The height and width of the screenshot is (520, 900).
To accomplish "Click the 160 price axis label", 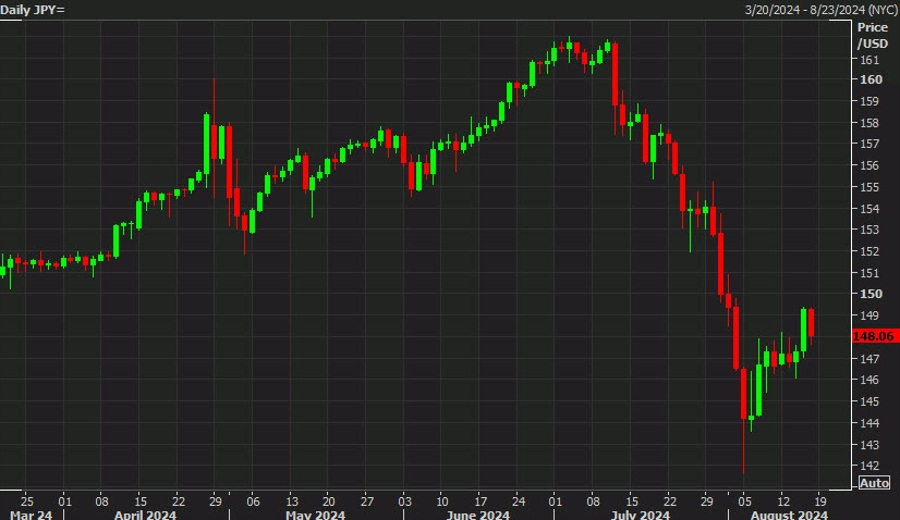I will pyautogui.click(x=871, y=80).
